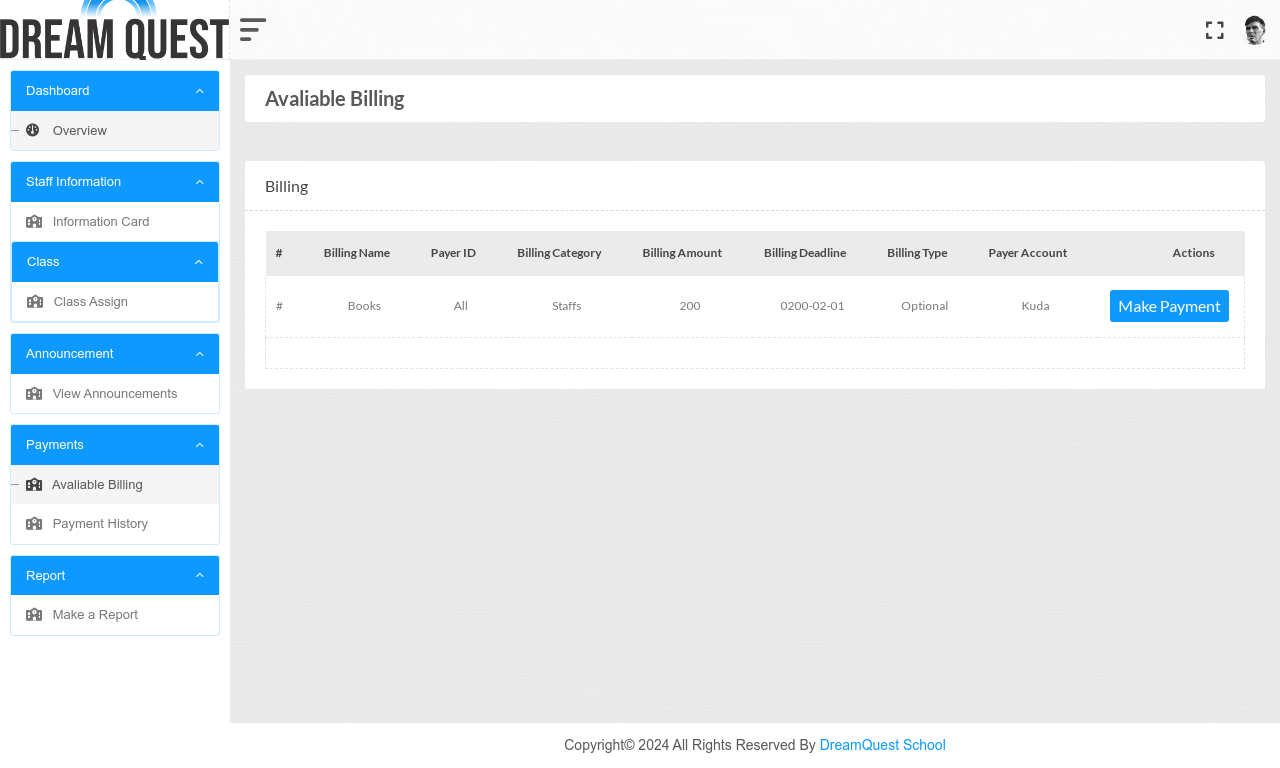Image resolution: width=1280 pixels, height=768 pixels.
Task: Click the Dream Quest logo
Action: click(x=114, y=30)
